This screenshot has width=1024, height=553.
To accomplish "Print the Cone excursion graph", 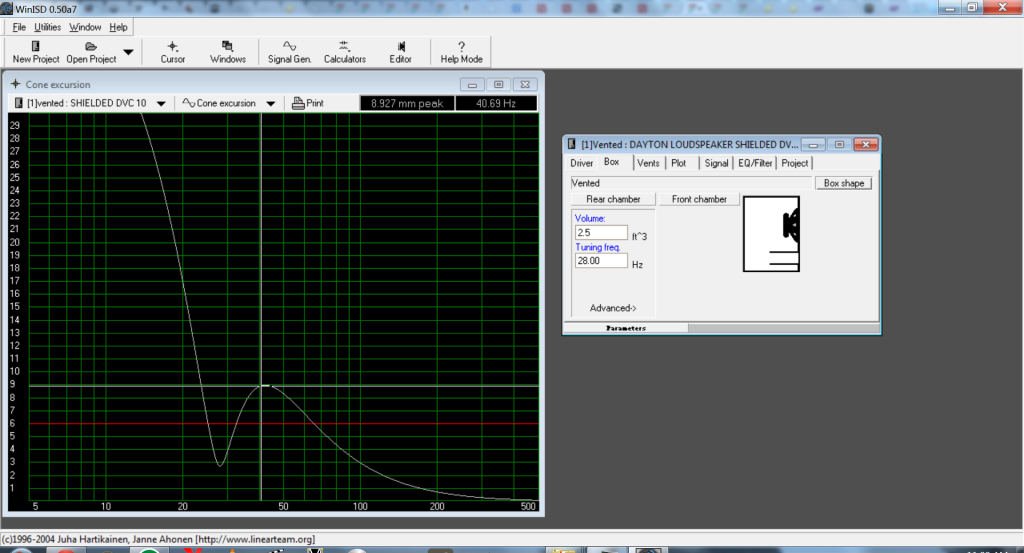I will (x=308, y=103).
